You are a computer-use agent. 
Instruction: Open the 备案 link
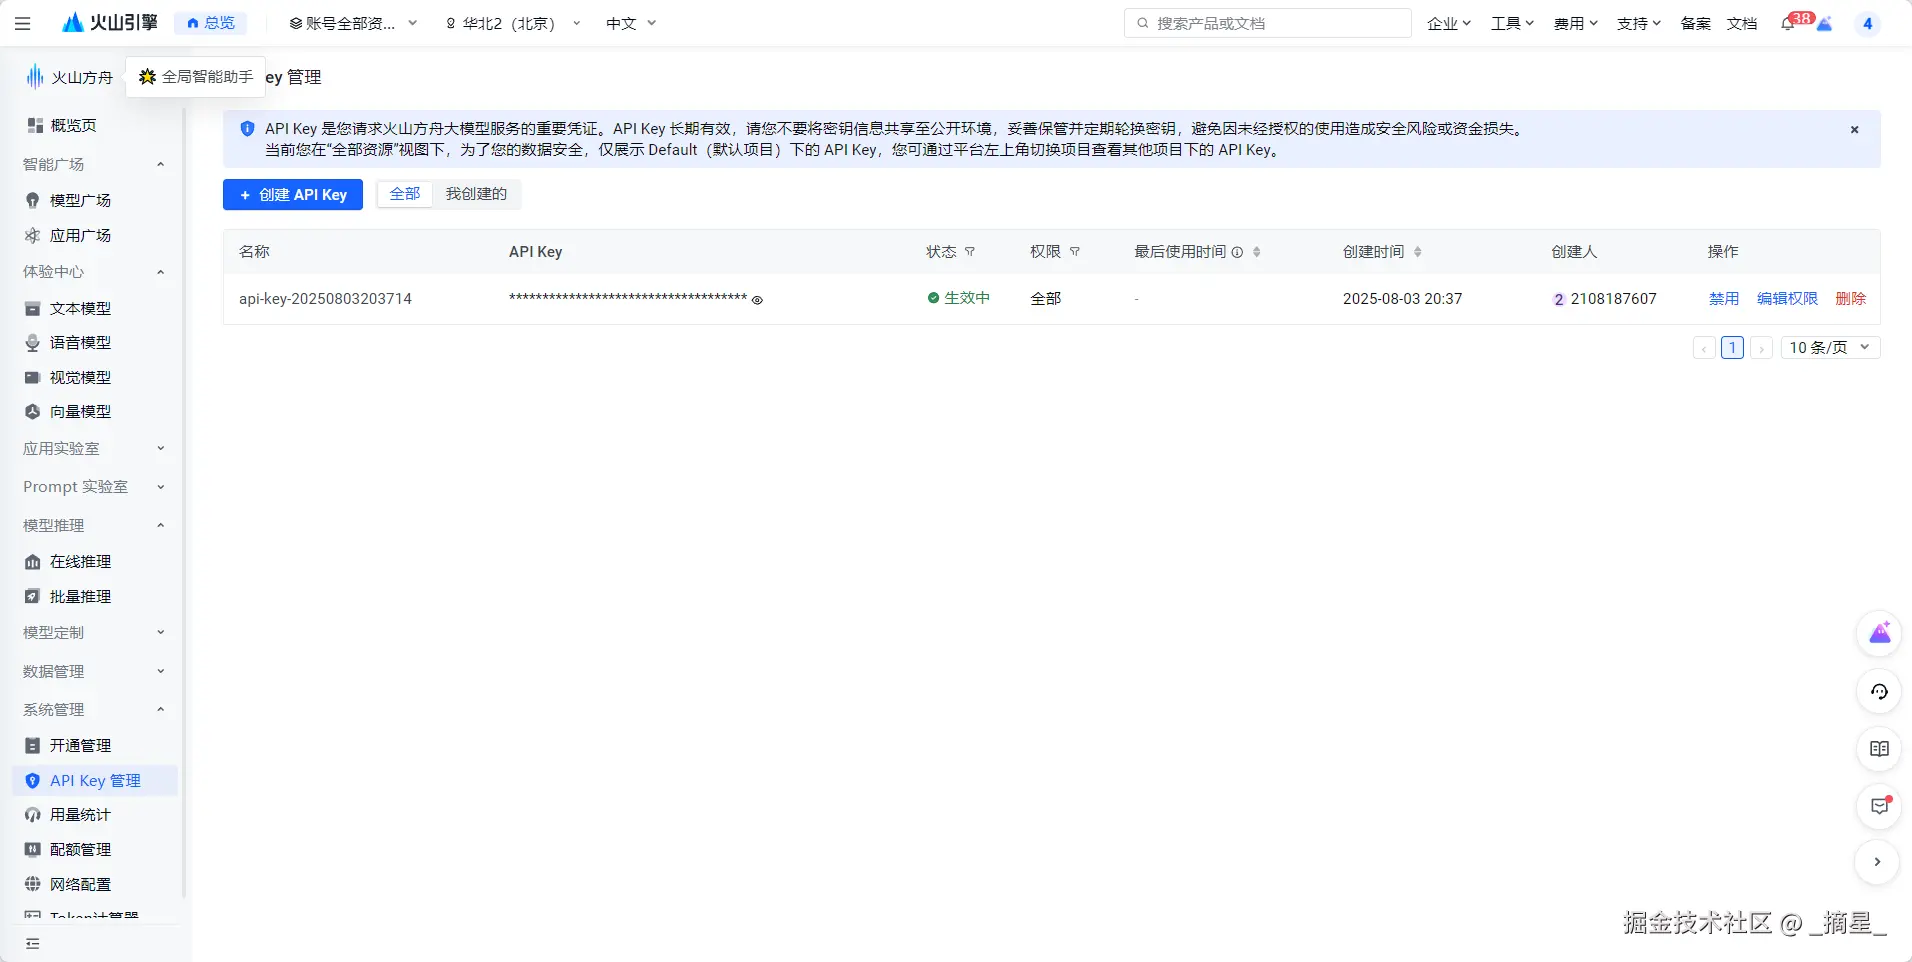coord(1695,23)
